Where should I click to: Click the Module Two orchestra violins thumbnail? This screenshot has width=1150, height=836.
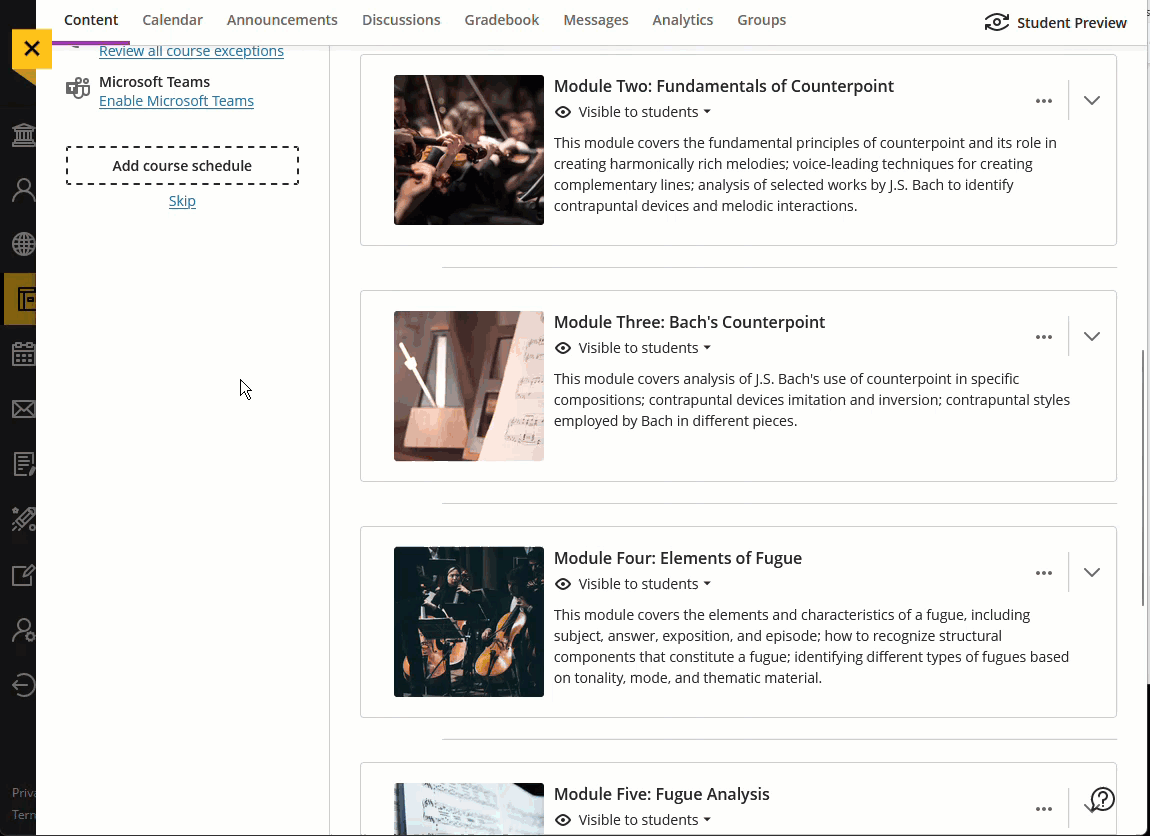pyautogui.click(x=469, y=150)
